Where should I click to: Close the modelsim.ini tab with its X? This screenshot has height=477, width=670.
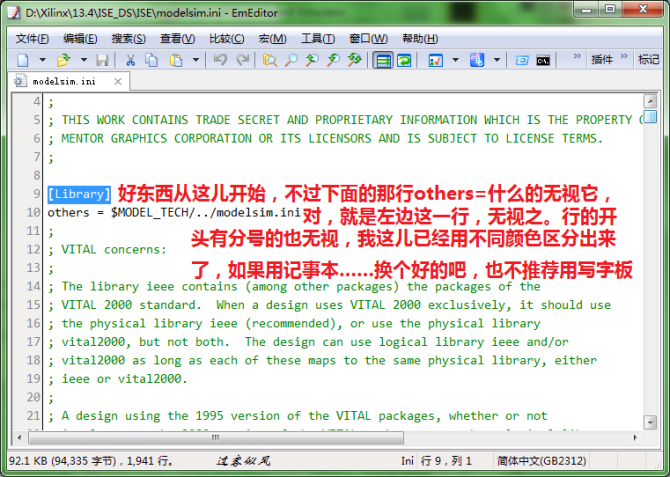(118, 81)
